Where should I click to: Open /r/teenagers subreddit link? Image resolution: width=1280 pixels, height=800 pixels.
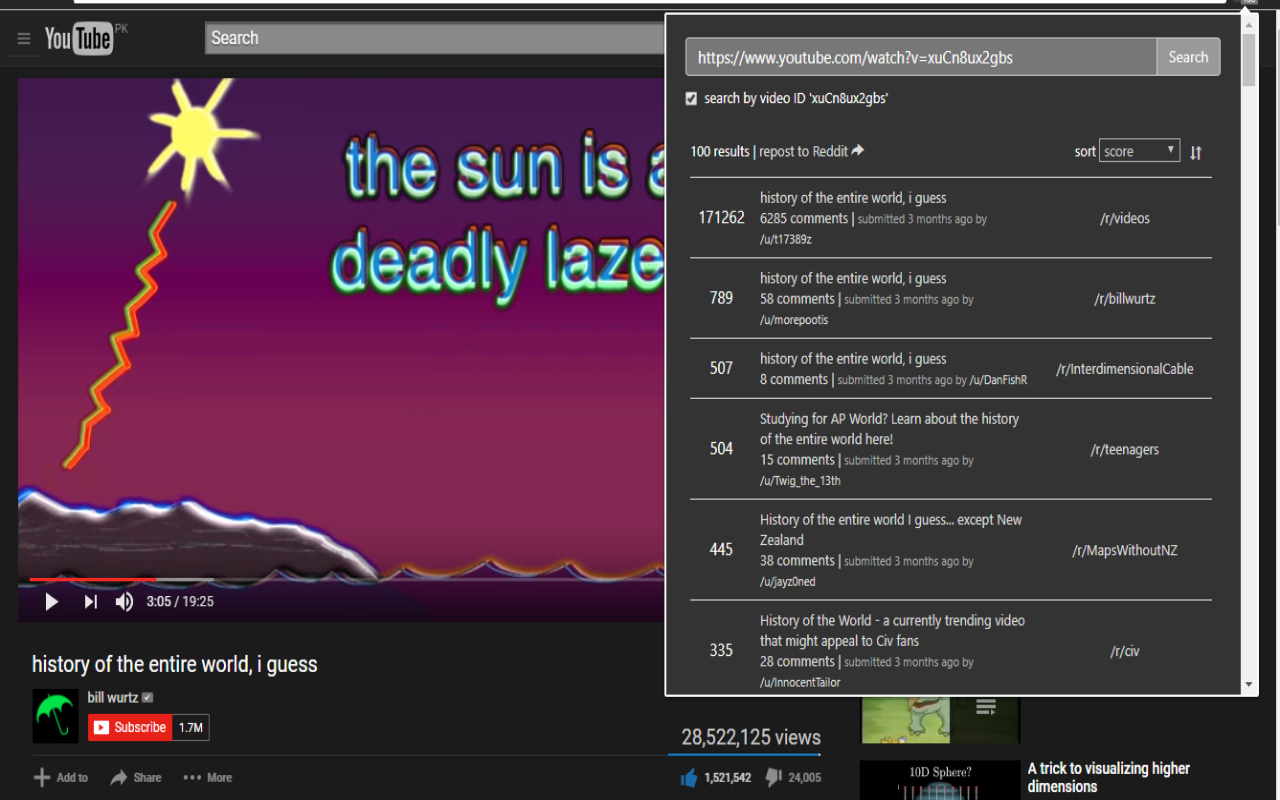tap(1125, 449)
